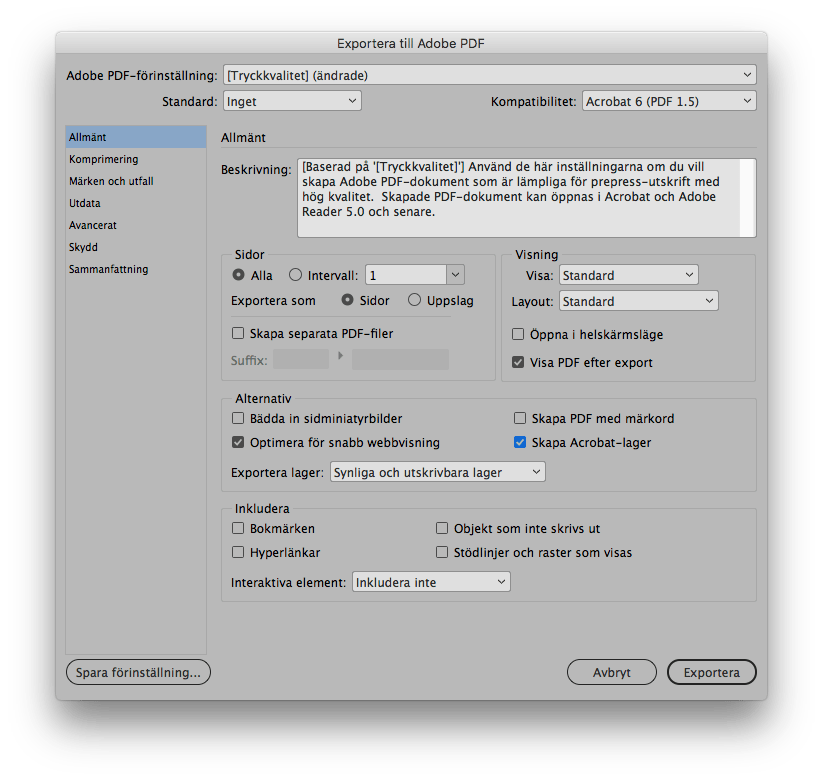Open the Skydd section
This screenshot has height=780, width=823.
point(136,247)
